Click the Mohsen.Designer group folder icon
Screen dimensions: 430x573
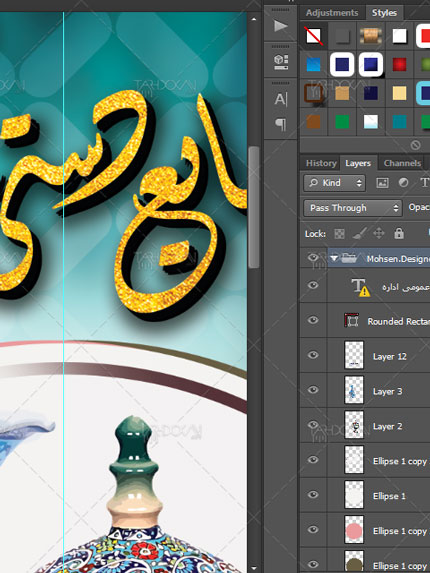(349, 258)
